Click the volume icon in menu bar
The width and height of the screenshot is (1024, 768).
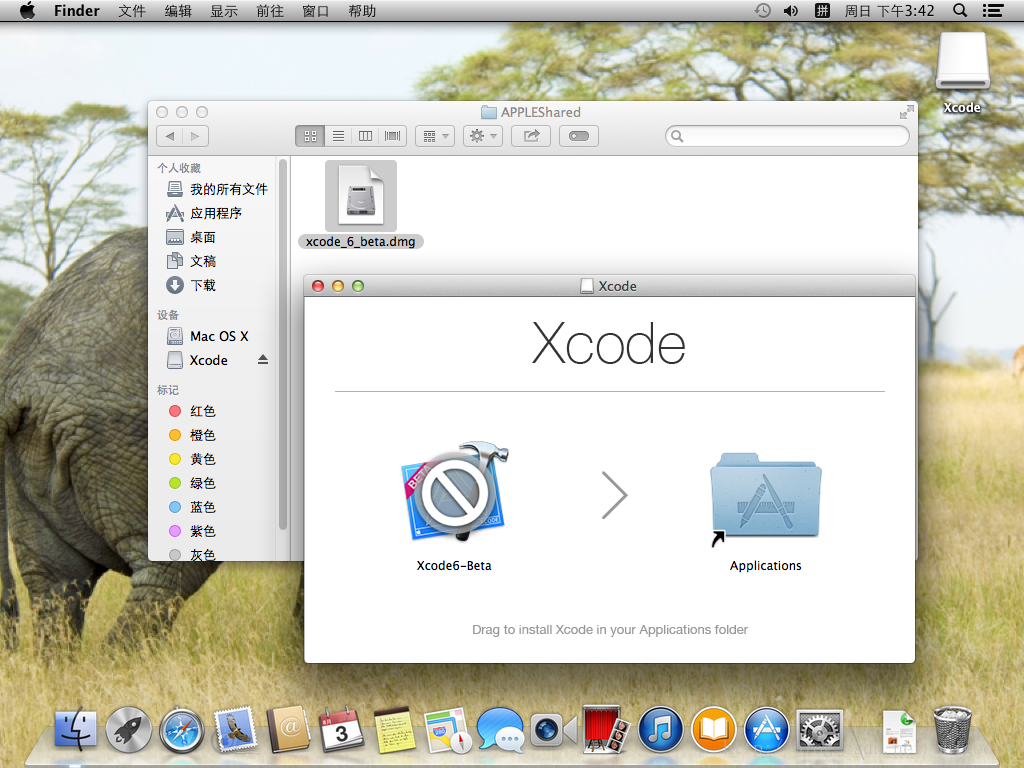point(791,10)
